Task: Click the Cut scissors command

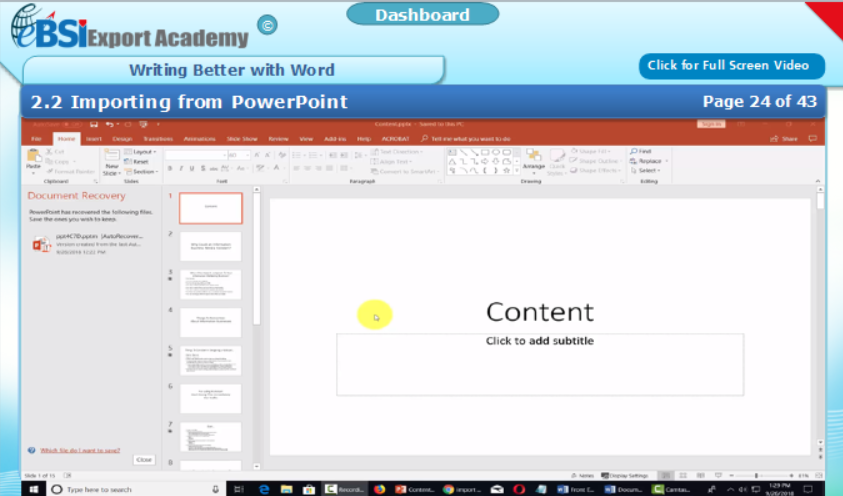Action: (55, 152)
